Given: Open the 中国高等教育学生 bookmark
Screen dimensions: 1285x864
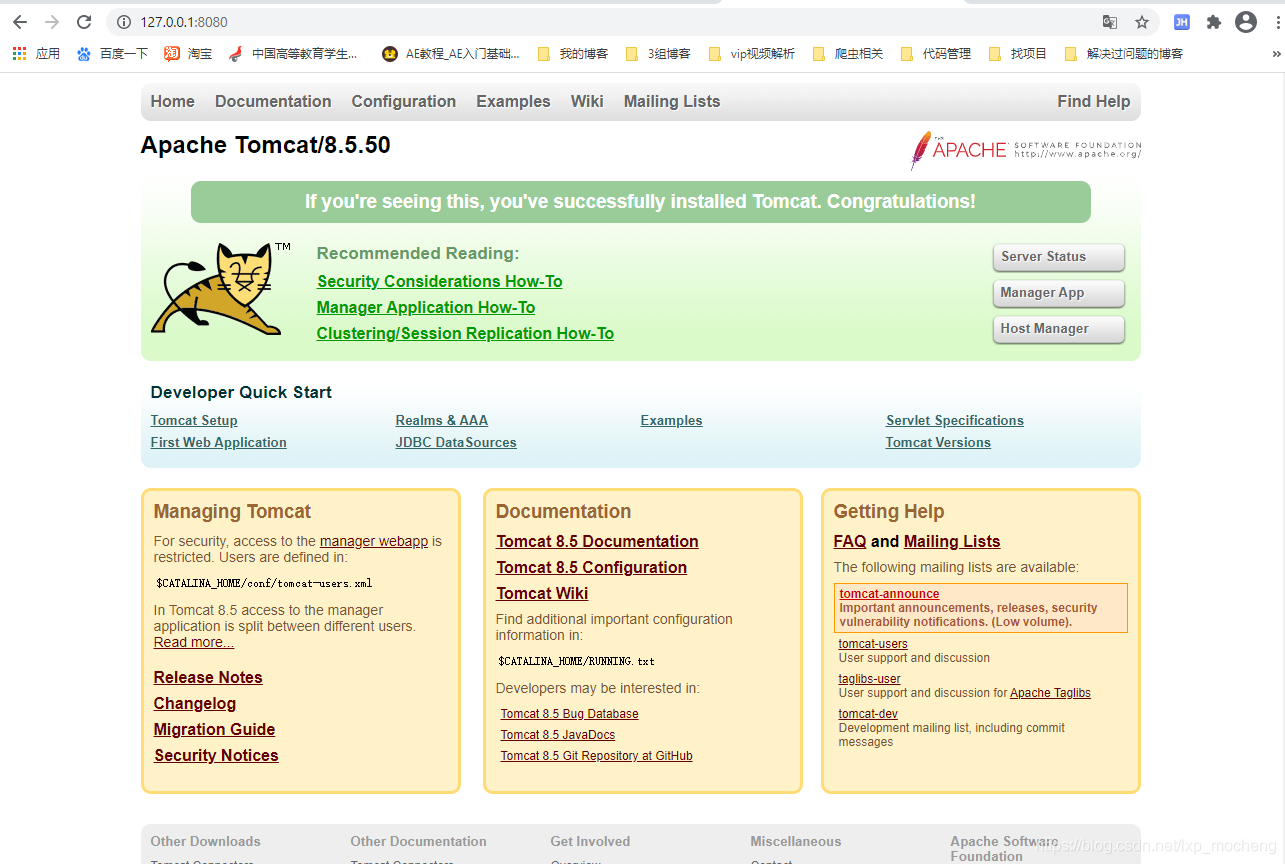Looking at the screenshot, I should click(x=293, y=54).
